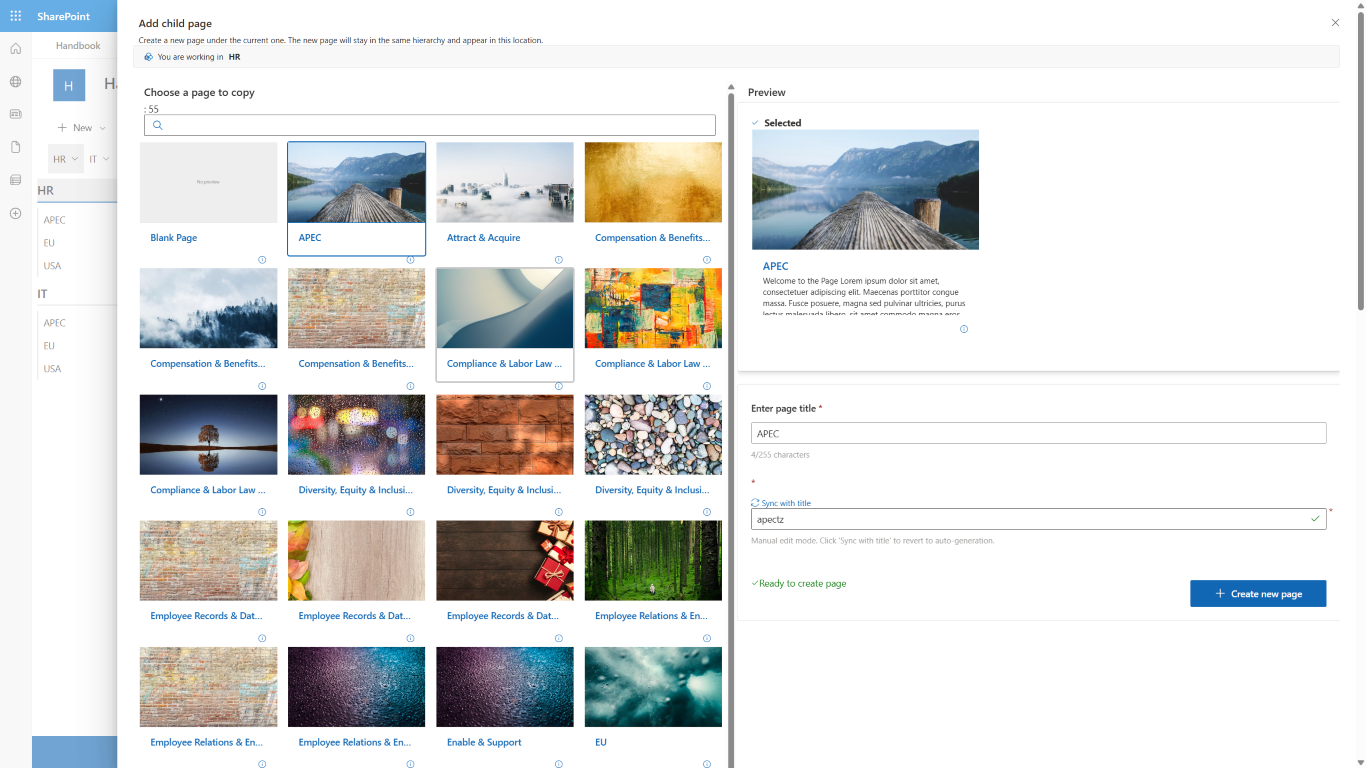Select the Enable & Support template thumbnail
This screenshot has width=1366, height=768.
(x=504, y=687)
